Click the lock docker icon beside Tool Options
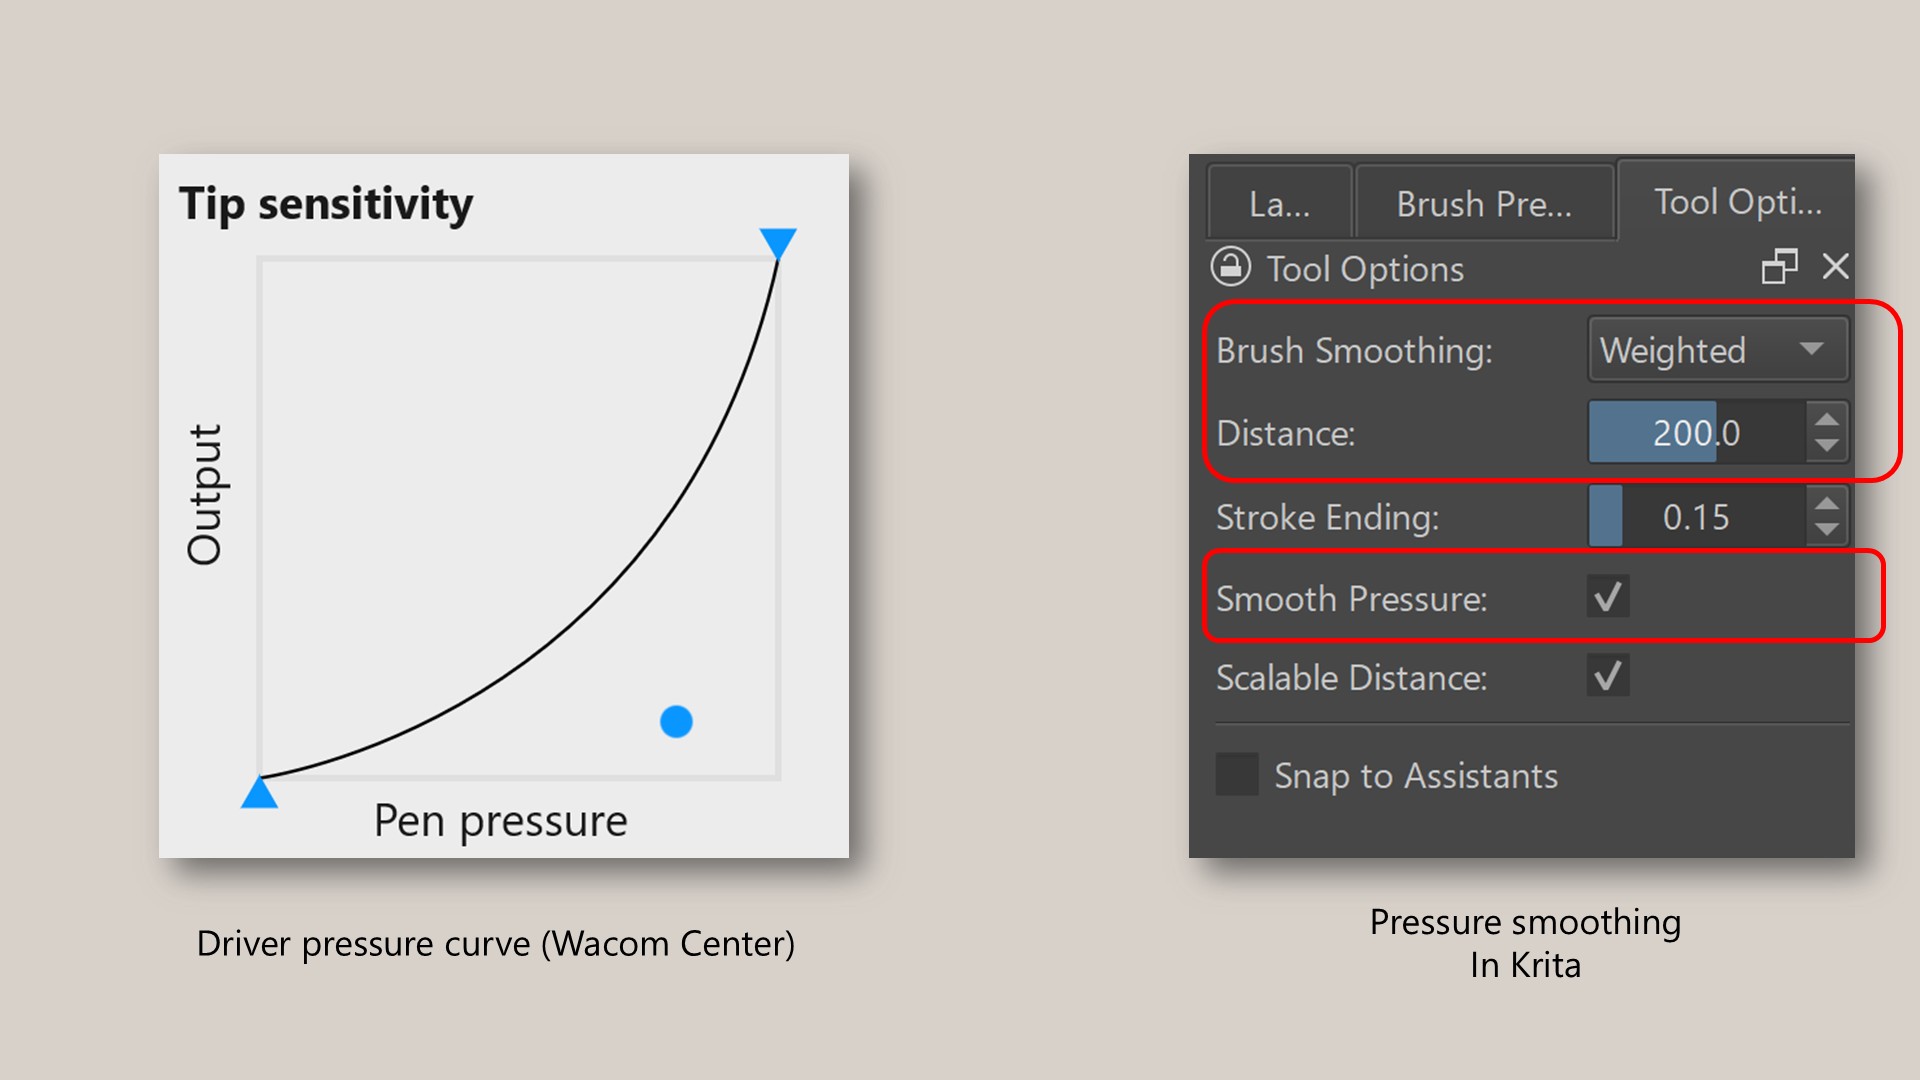This screenshot has width=1920, height=1080. [x=1230, y=267]
